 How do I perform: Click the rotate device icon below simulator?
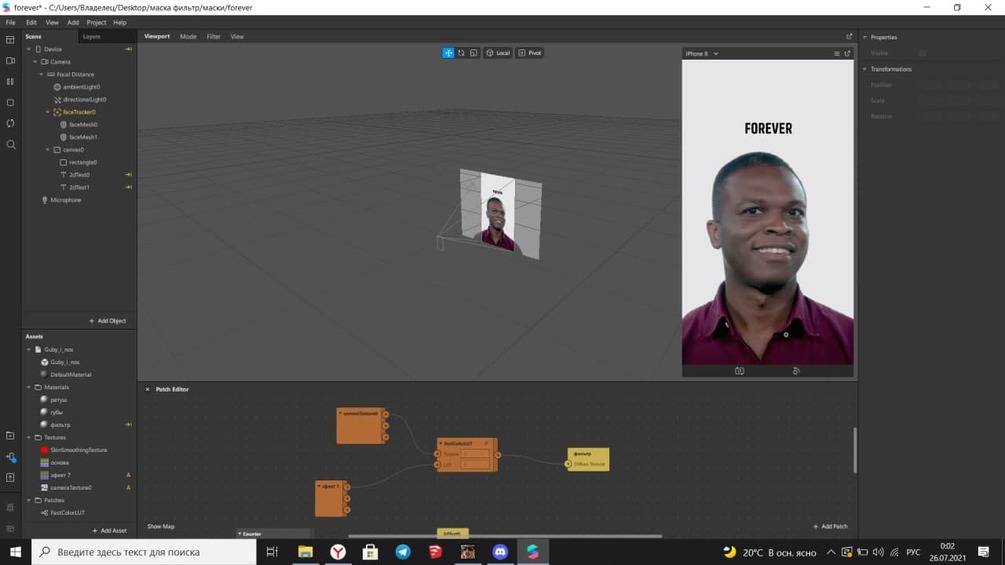796,371
